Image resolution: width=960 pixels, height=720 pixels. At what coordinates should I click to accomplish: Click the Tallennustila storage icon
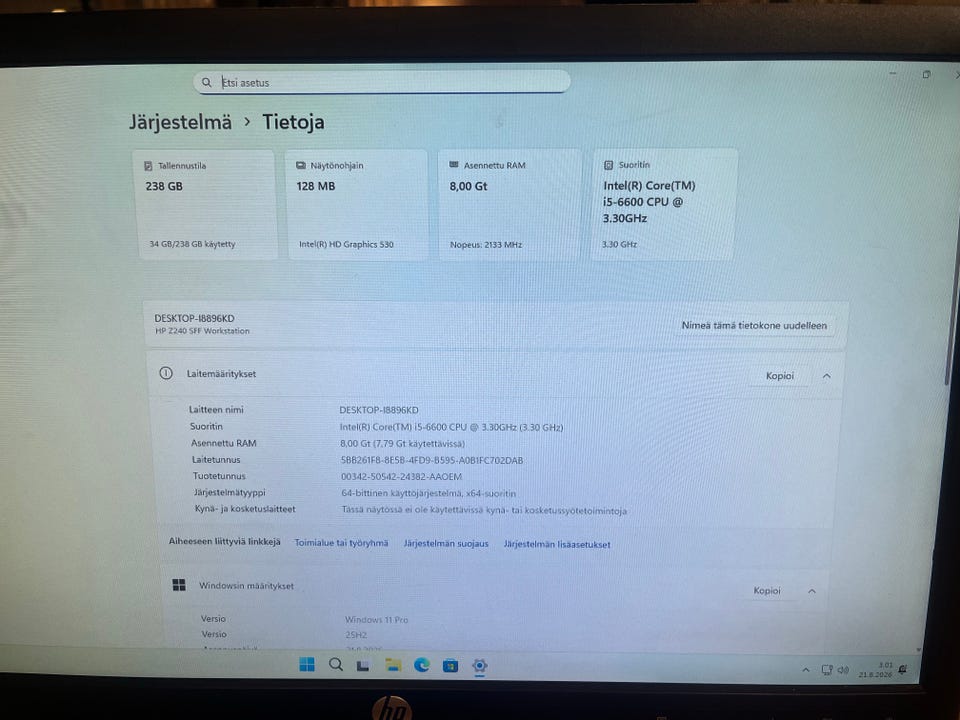[x=148, y=166]
